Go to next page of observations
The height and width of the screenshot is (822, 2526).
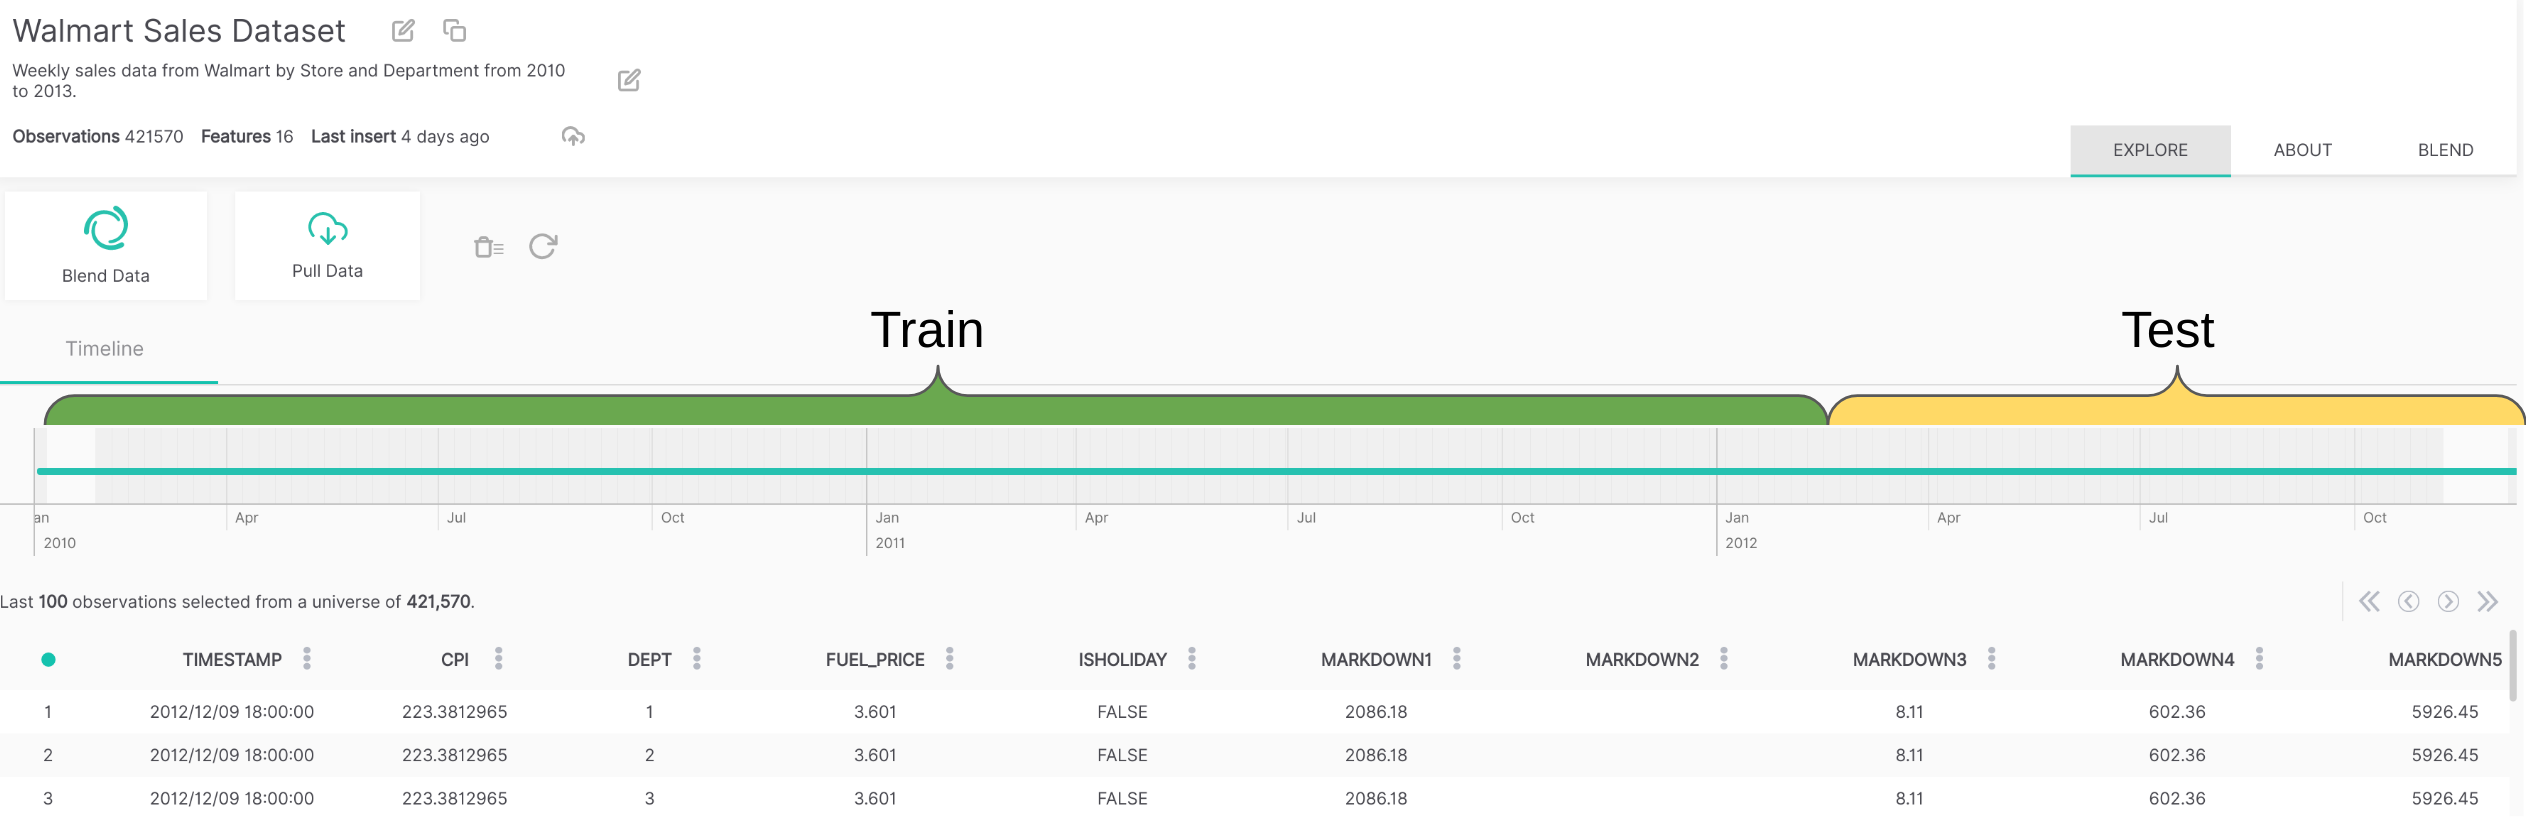[2448, 601]
